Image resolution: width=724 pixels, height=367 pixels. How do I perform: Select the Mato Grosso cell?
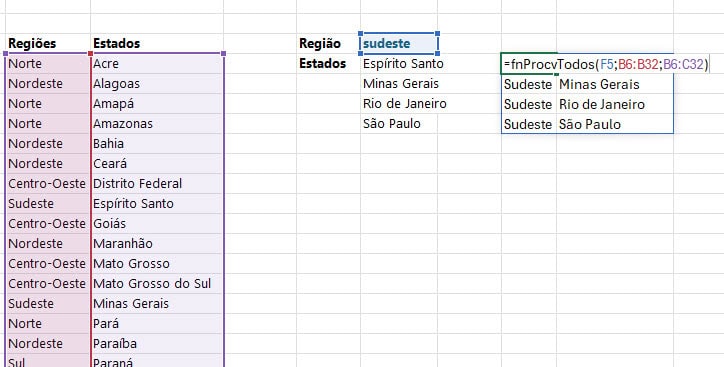(x=157, y=264)
